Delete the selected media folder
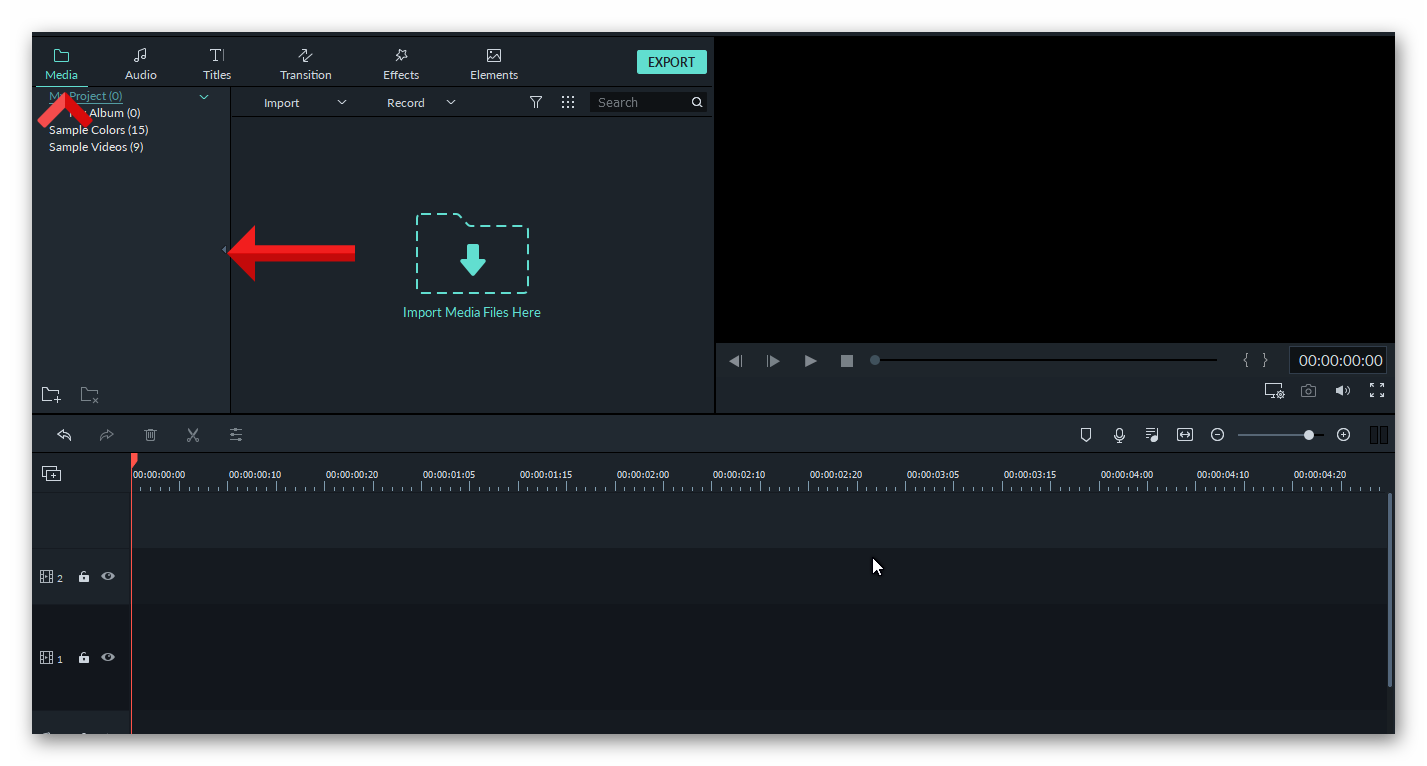 (x=90, y=395)
